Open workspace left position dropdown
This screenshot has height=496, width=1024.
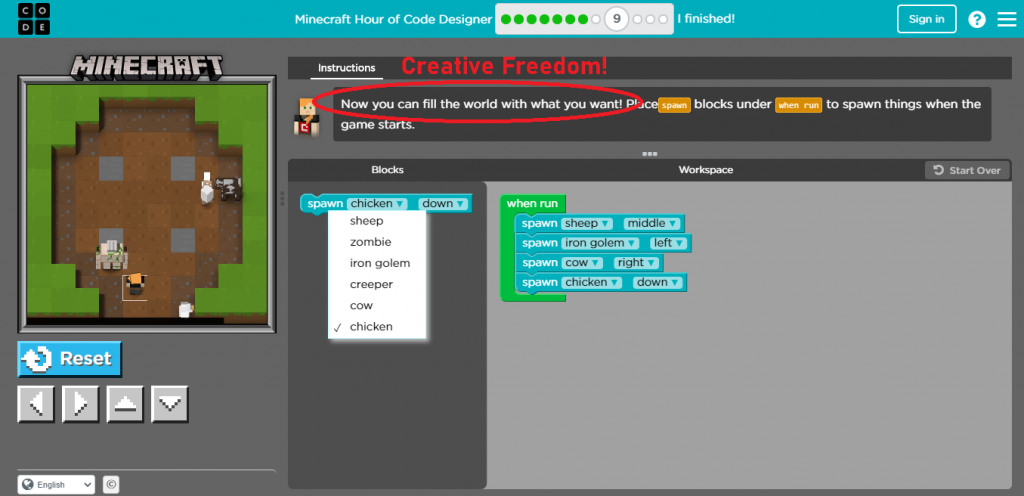point(669,243)
